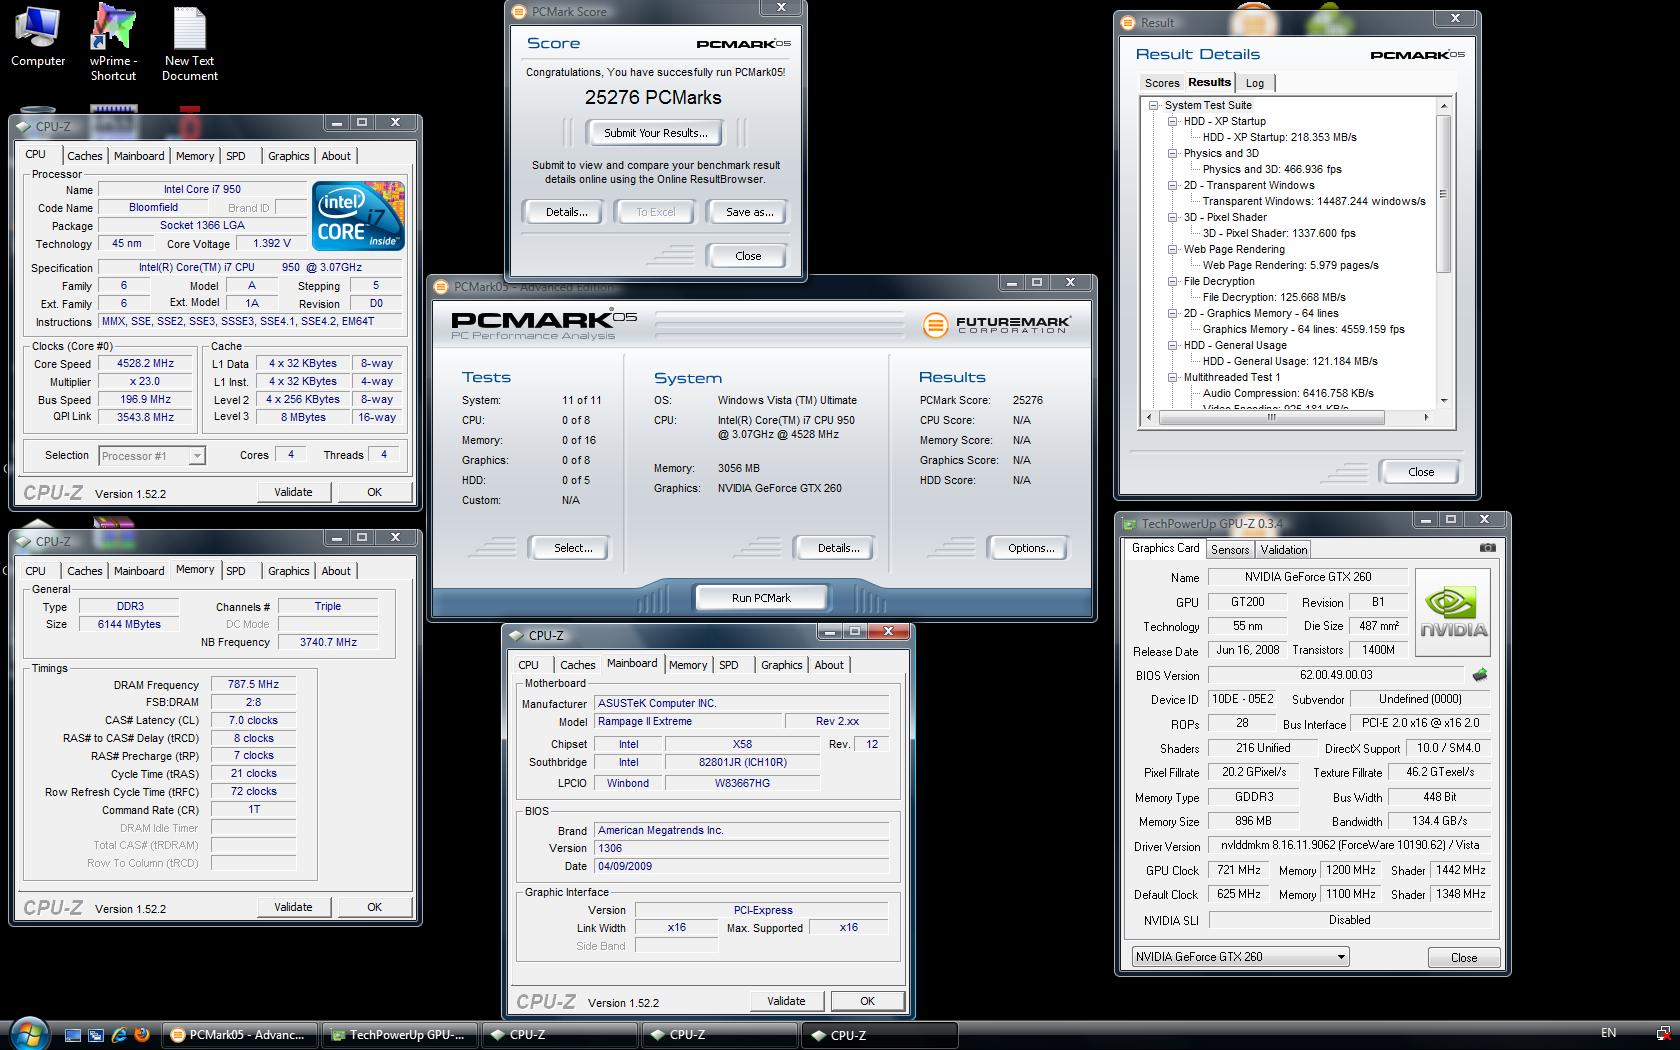Switch to TechPowerUp GPU-Z taskbar button
This screenshot has height=1050, width=1680.
(x=400, y=1035)
